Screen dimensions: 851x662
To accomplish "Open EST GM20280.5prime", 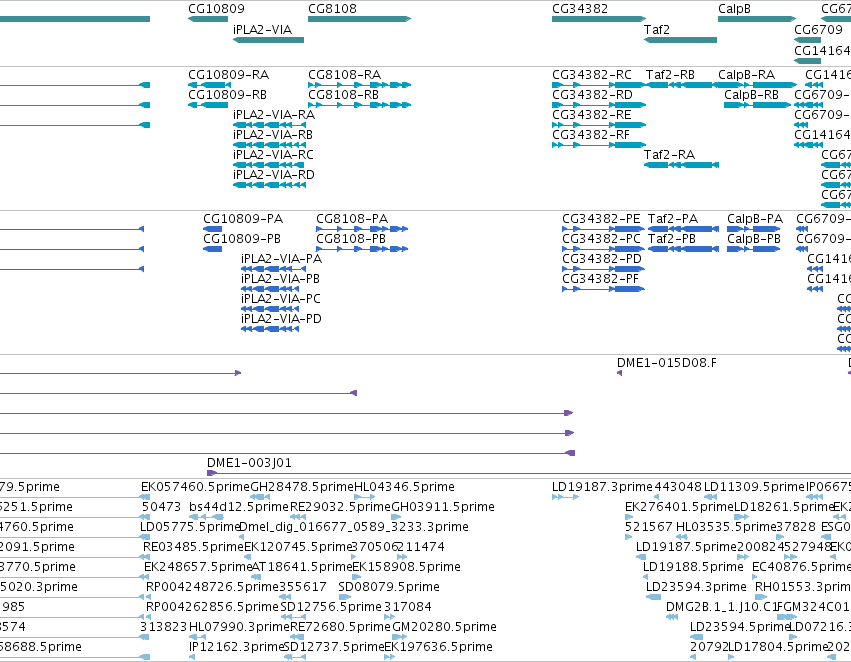I will point(444,627).
